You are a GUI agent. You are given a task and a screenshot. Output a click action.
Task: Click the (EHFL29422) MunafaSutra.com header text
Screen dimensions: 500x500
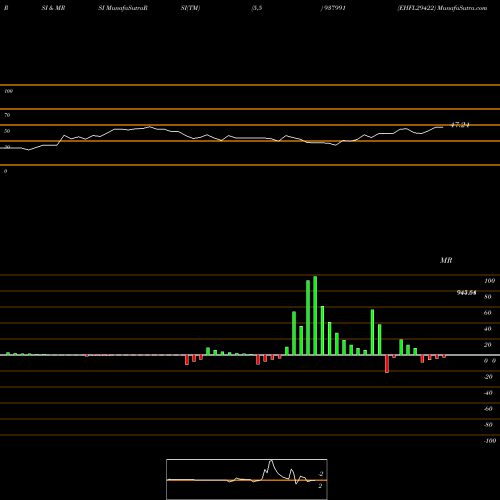pyautogui.click(x=442, y=8)
